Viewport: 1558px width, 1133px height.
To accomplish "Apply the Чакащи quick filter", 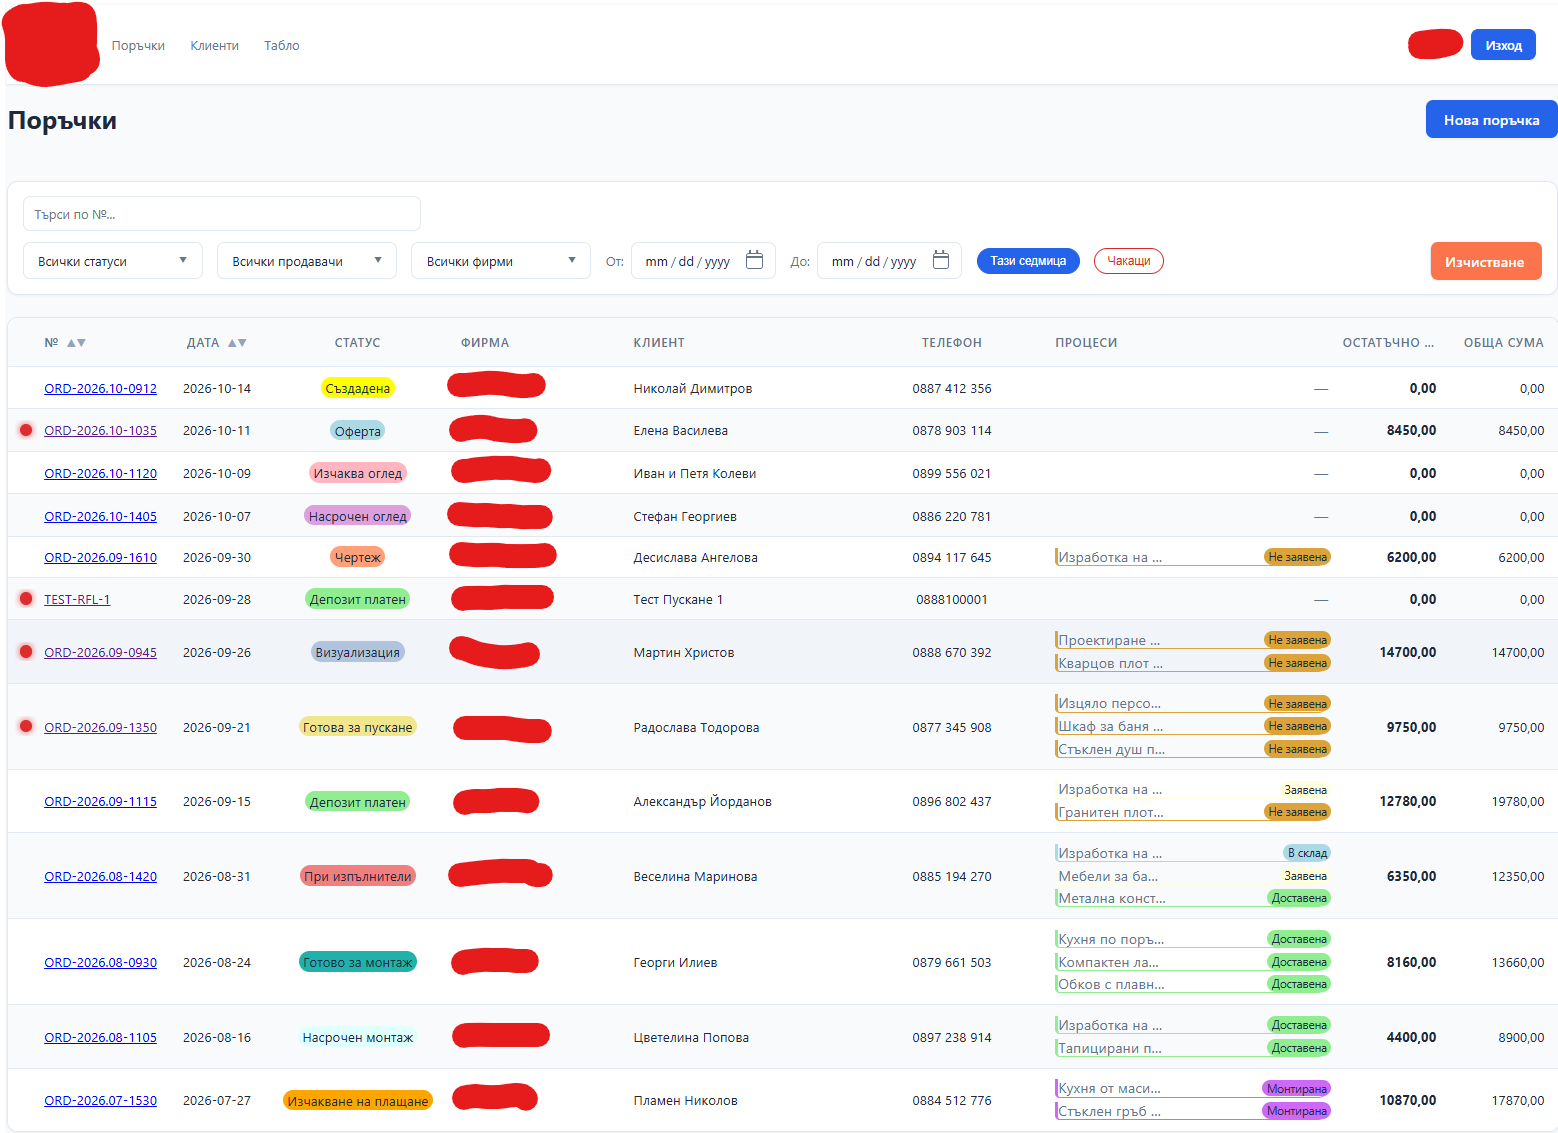I will (x=1129, y=261).
